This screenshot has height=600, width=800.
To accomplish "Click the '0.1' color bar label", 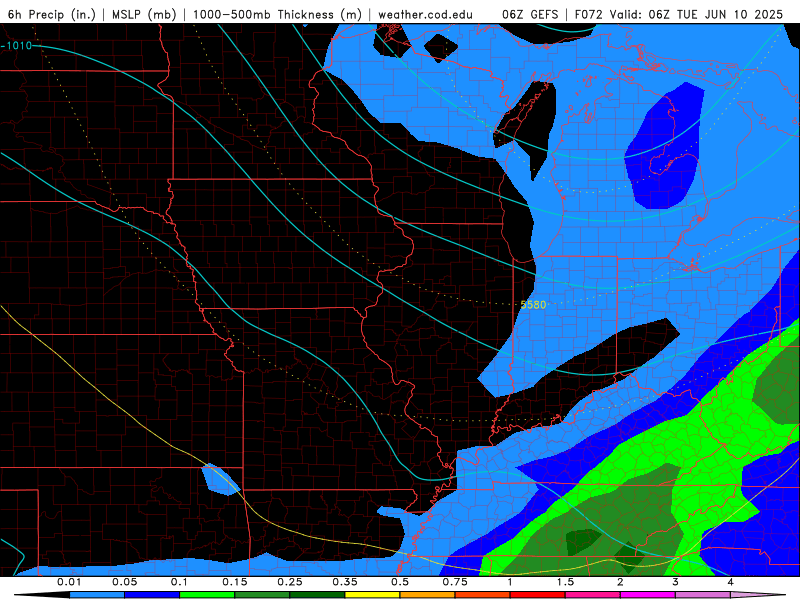I will point(179,582).
